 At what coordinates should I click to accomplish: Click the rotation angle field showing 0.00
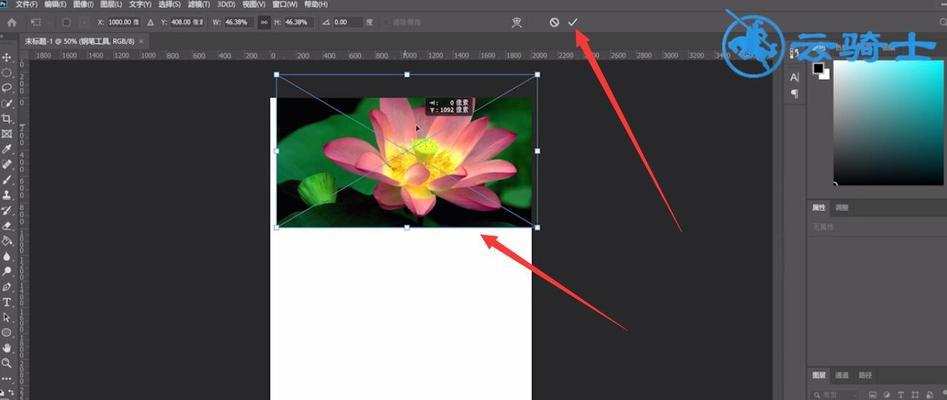tap(347, 22)
